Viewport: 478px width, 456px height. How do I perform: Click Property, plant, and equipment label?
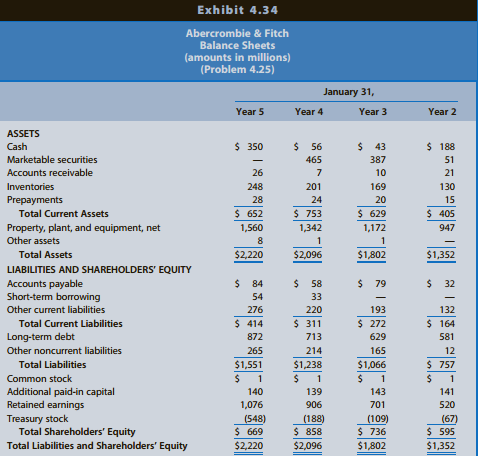83,228
